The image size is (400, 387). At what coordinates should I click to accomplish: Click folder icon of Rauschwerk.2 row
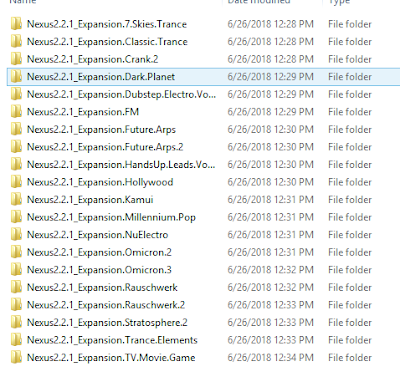tap(16, 305)
